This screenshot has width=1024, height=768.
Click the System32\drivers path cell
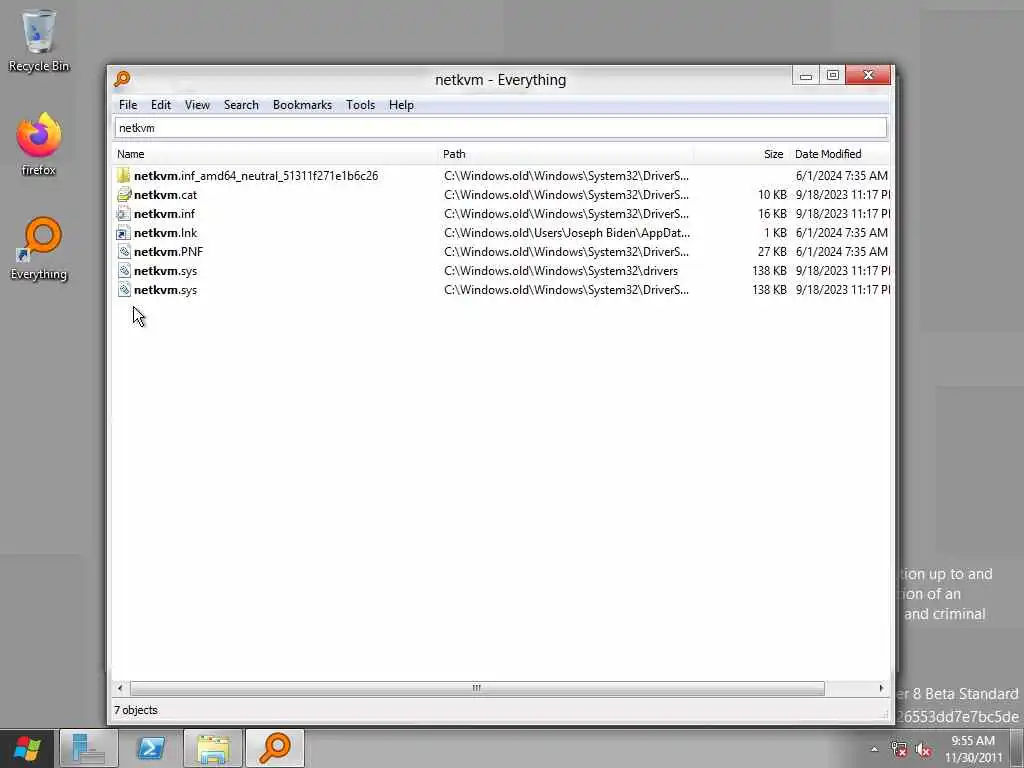[x=561, y=270]
